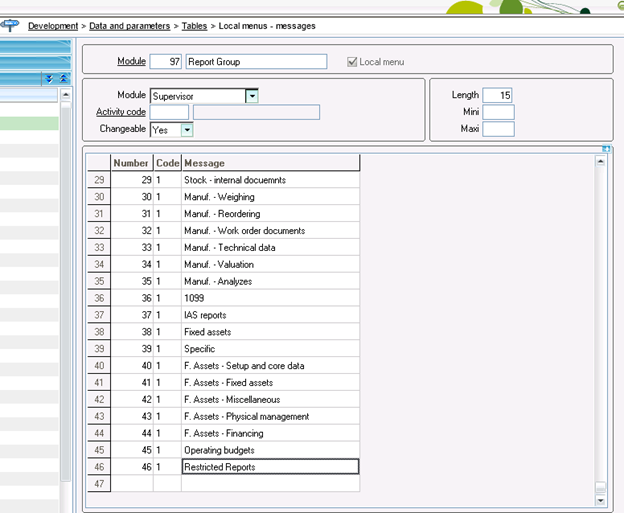Go to Data and parameters breadcrumb
624x513 pixels.
tap(129, 26)
